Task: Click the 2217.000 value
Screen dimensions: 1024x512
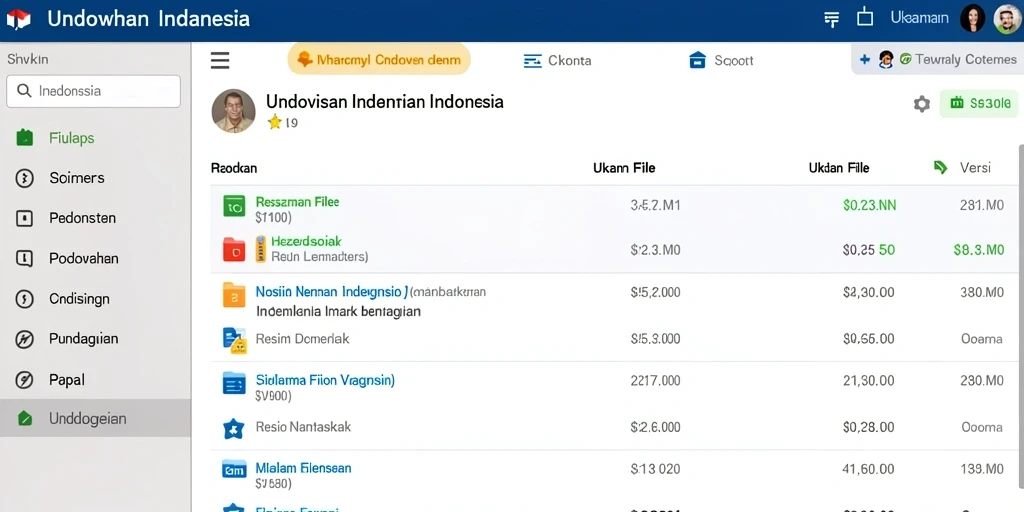Action: click(x=656, y=381)
